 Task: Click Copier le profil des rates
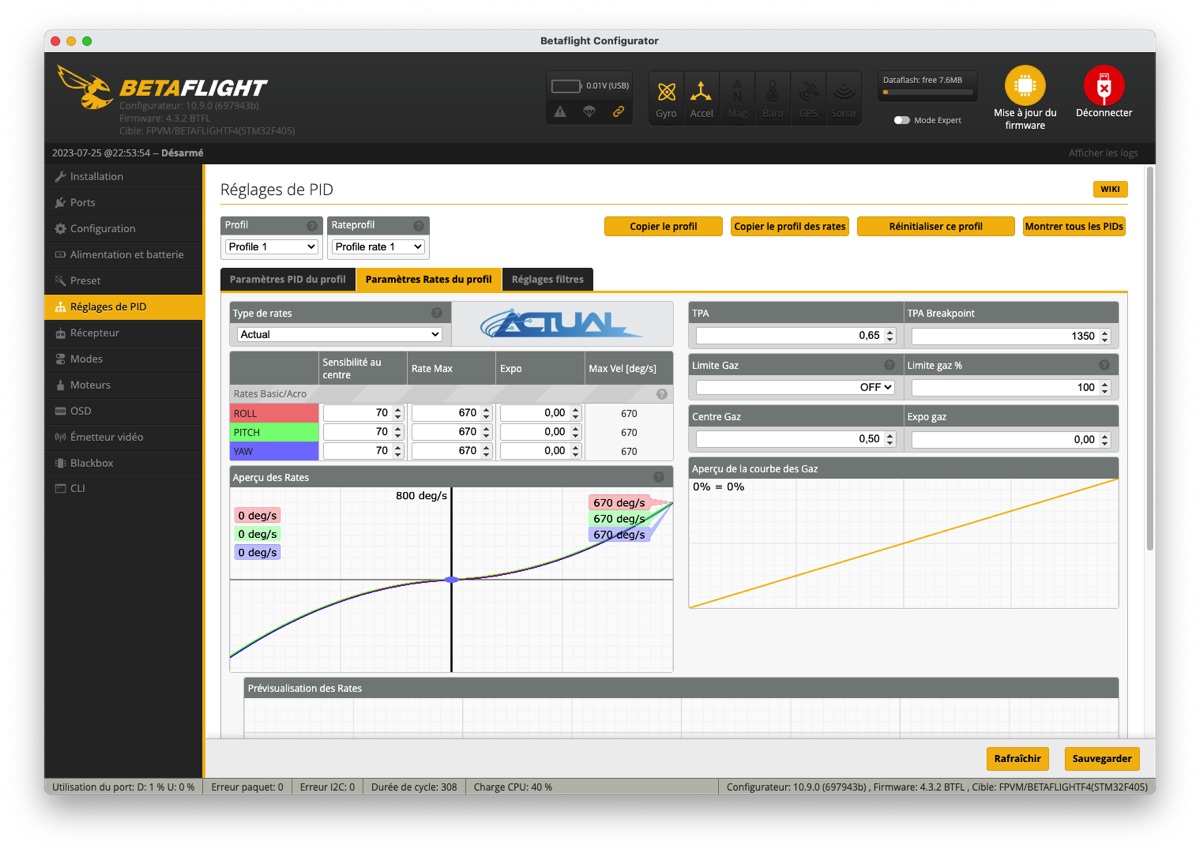tap(790, 227)
